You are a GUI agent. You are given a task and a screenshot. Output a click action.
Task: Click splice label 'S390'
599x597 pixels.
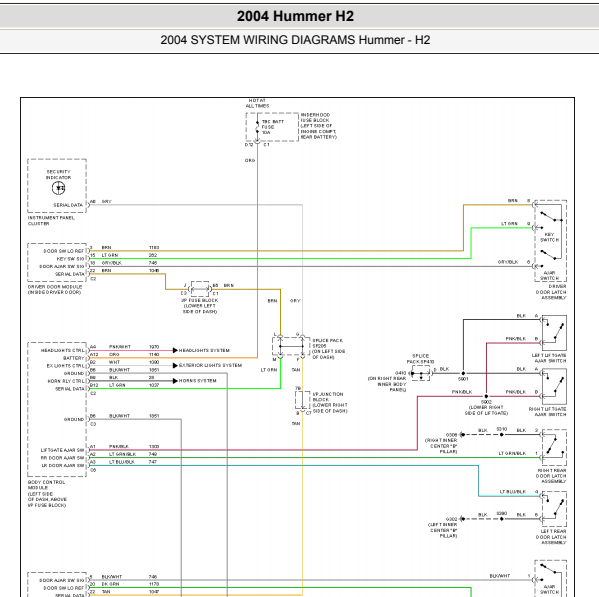tap(502, 513)
